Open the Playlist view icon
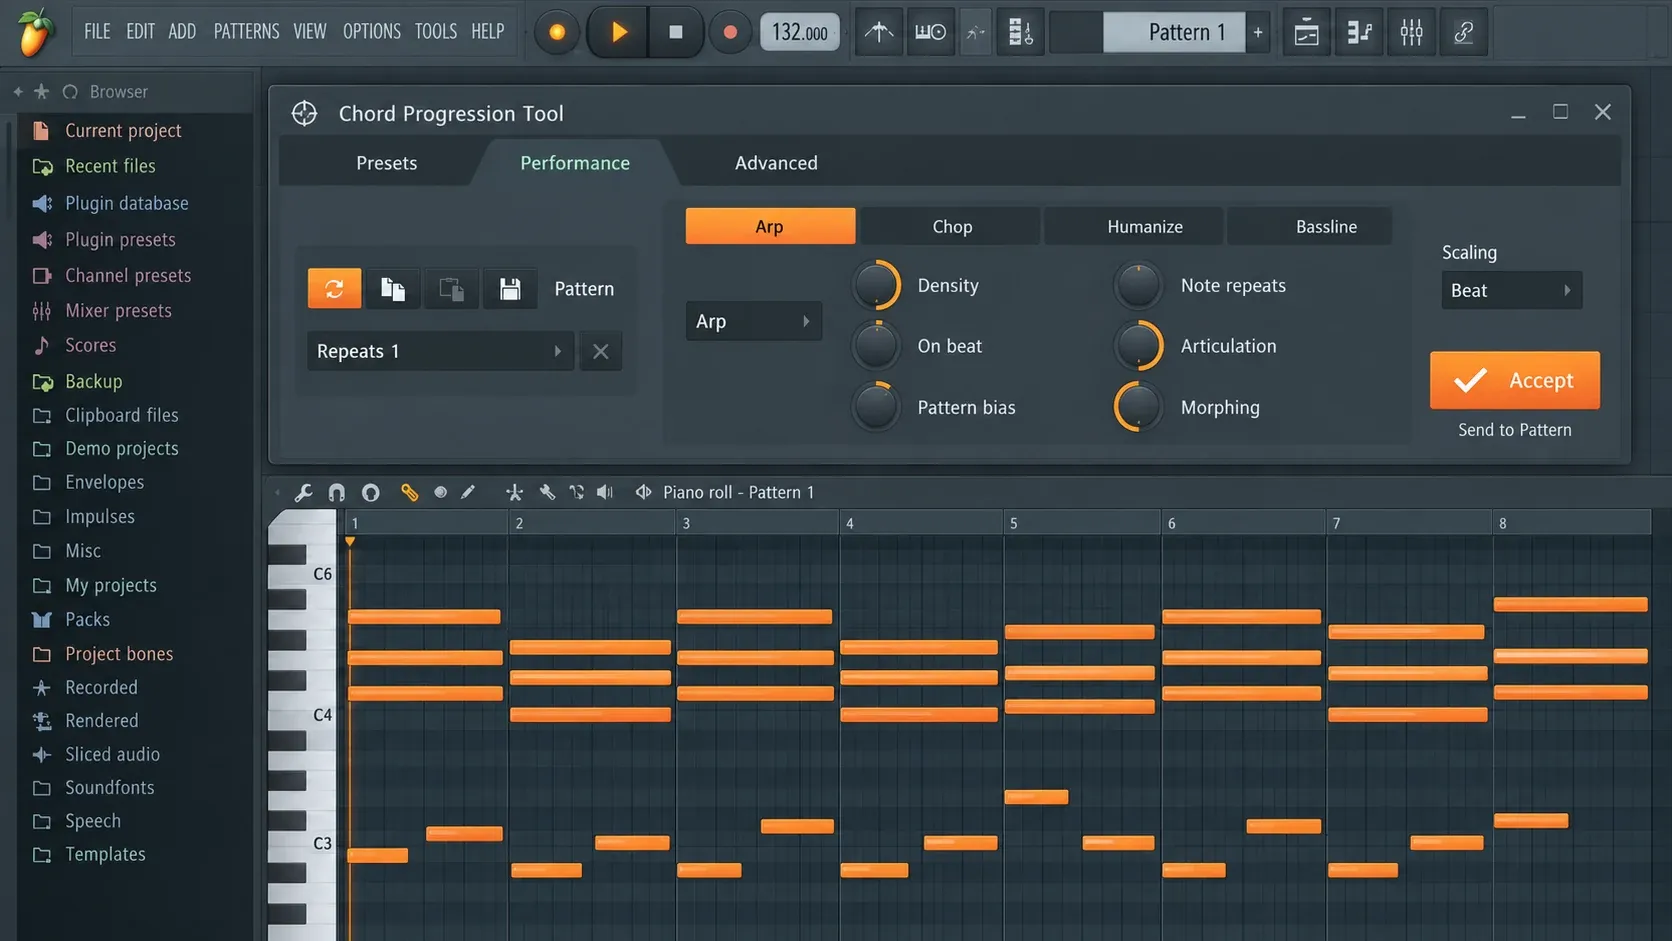This screenshot has height=941, width=1672. 1306,32
